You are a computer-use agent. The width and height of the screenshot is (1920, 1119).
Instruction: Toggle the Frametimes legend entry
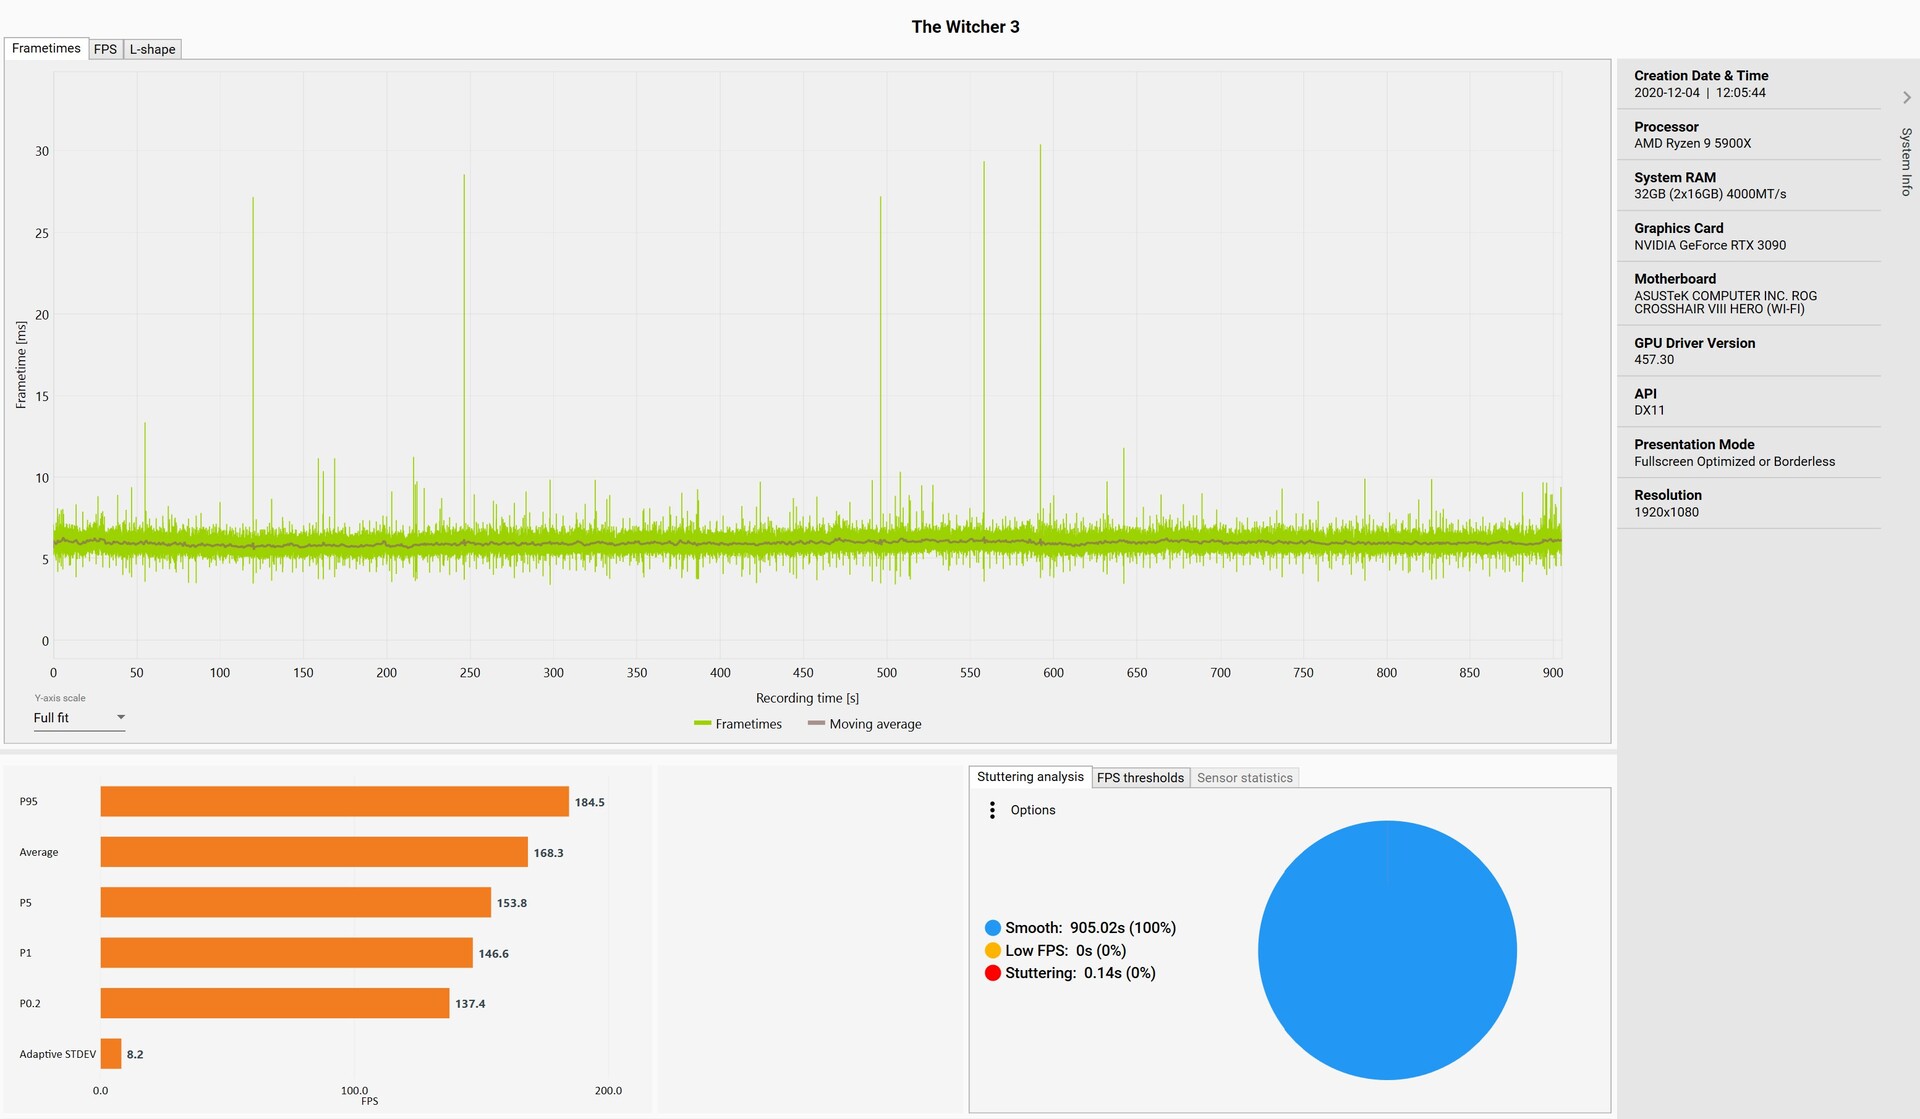tap(739, 724)
